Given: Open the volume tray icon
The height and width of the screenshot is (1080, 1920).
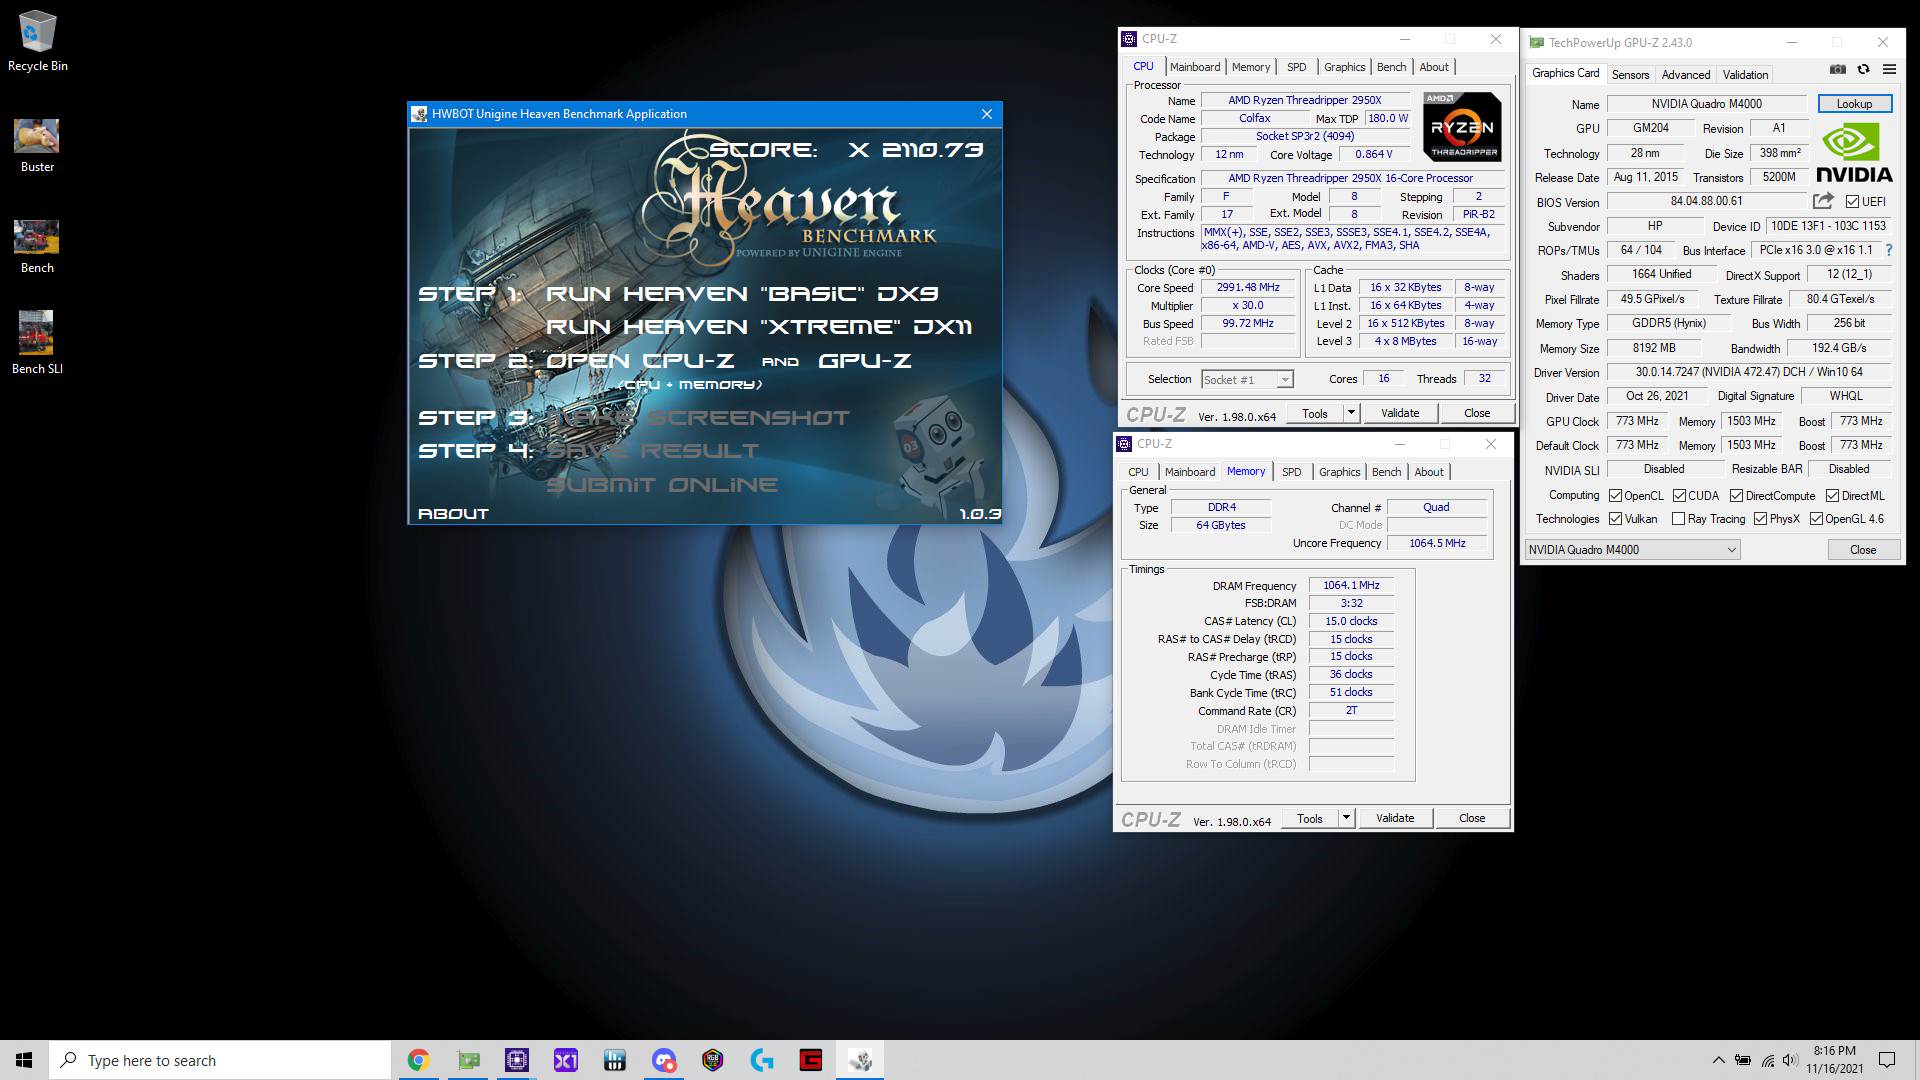Looking at the screenshot, I should click(1790, 1060).
